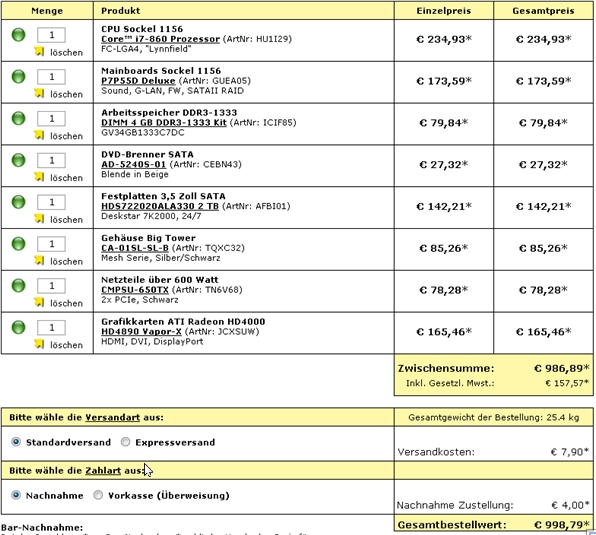Click yellow delete icon in Grafikkarten row
Screen dimensions: 596x535
(39, 344)
